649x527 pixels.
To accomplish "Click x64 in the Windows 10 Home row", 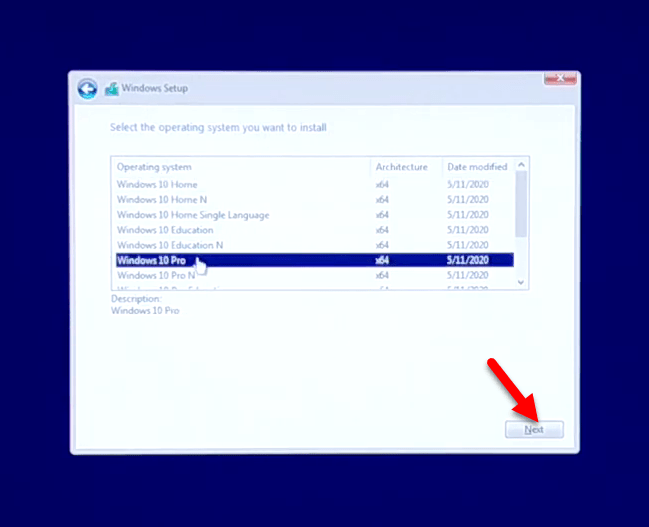I will tap(382, 184).
